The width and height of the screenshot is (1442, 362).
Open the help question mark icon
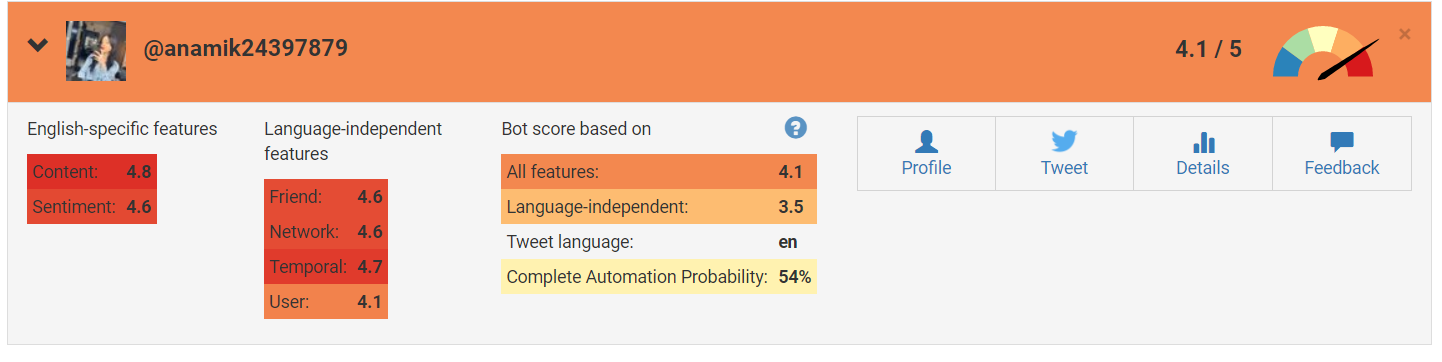point(795,127)
